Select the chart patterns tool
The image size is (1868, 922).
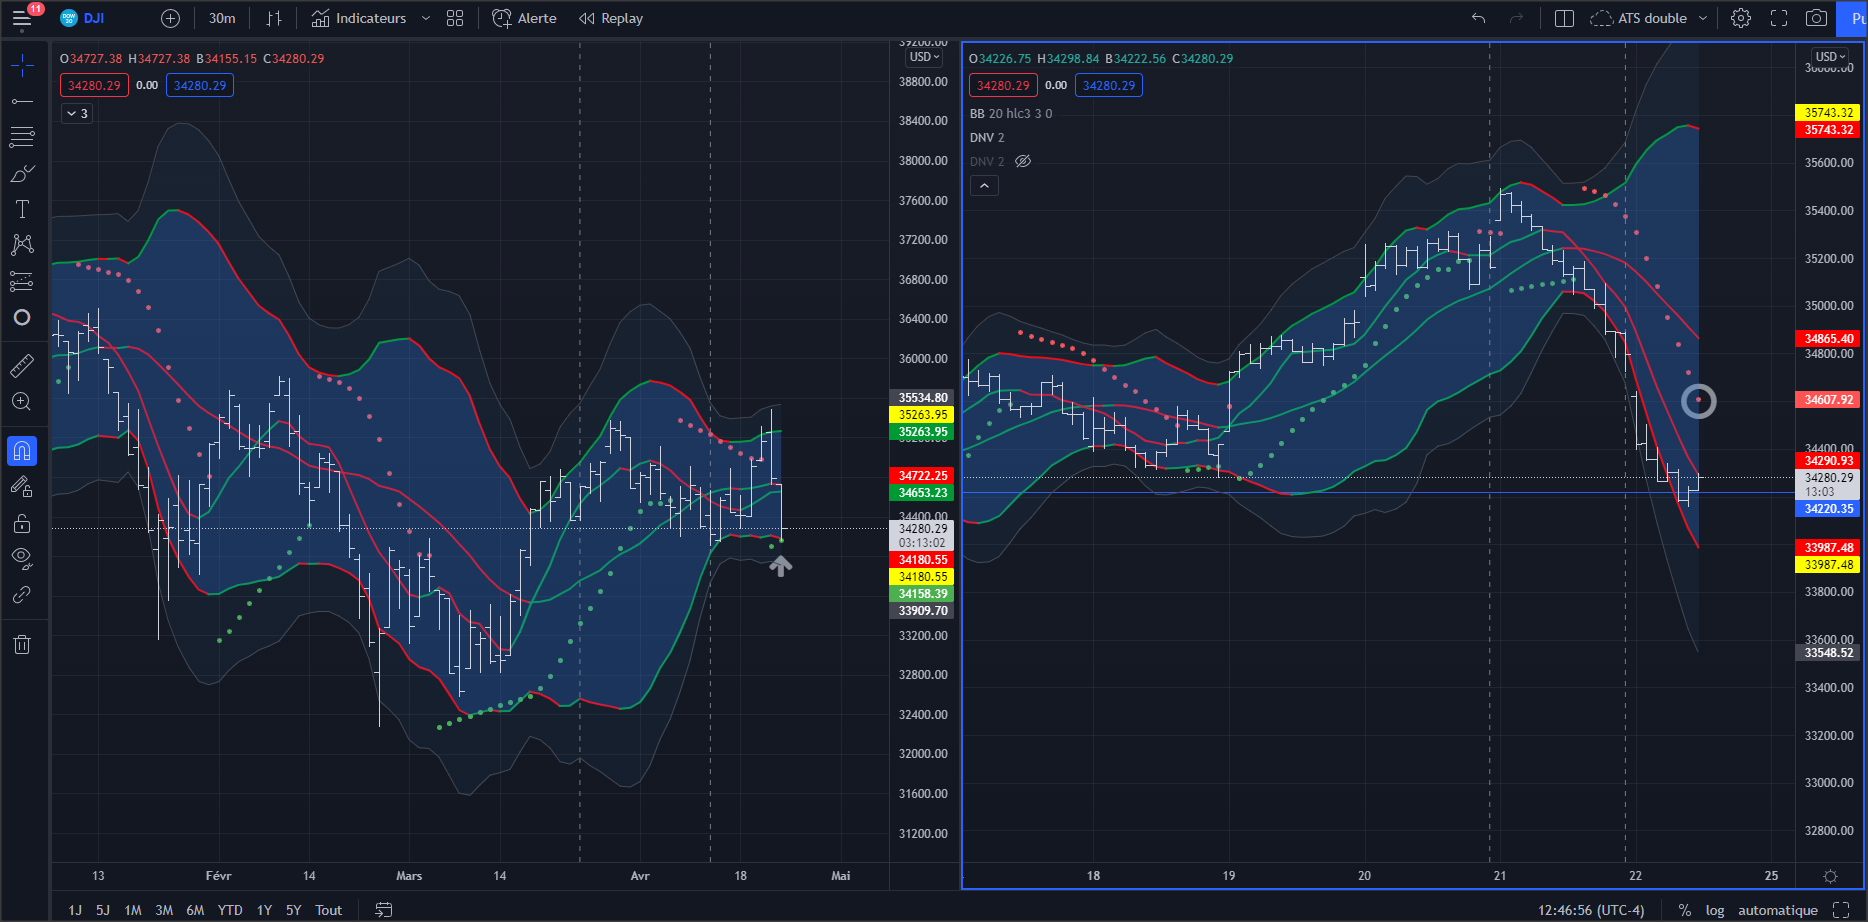(22, 245)
